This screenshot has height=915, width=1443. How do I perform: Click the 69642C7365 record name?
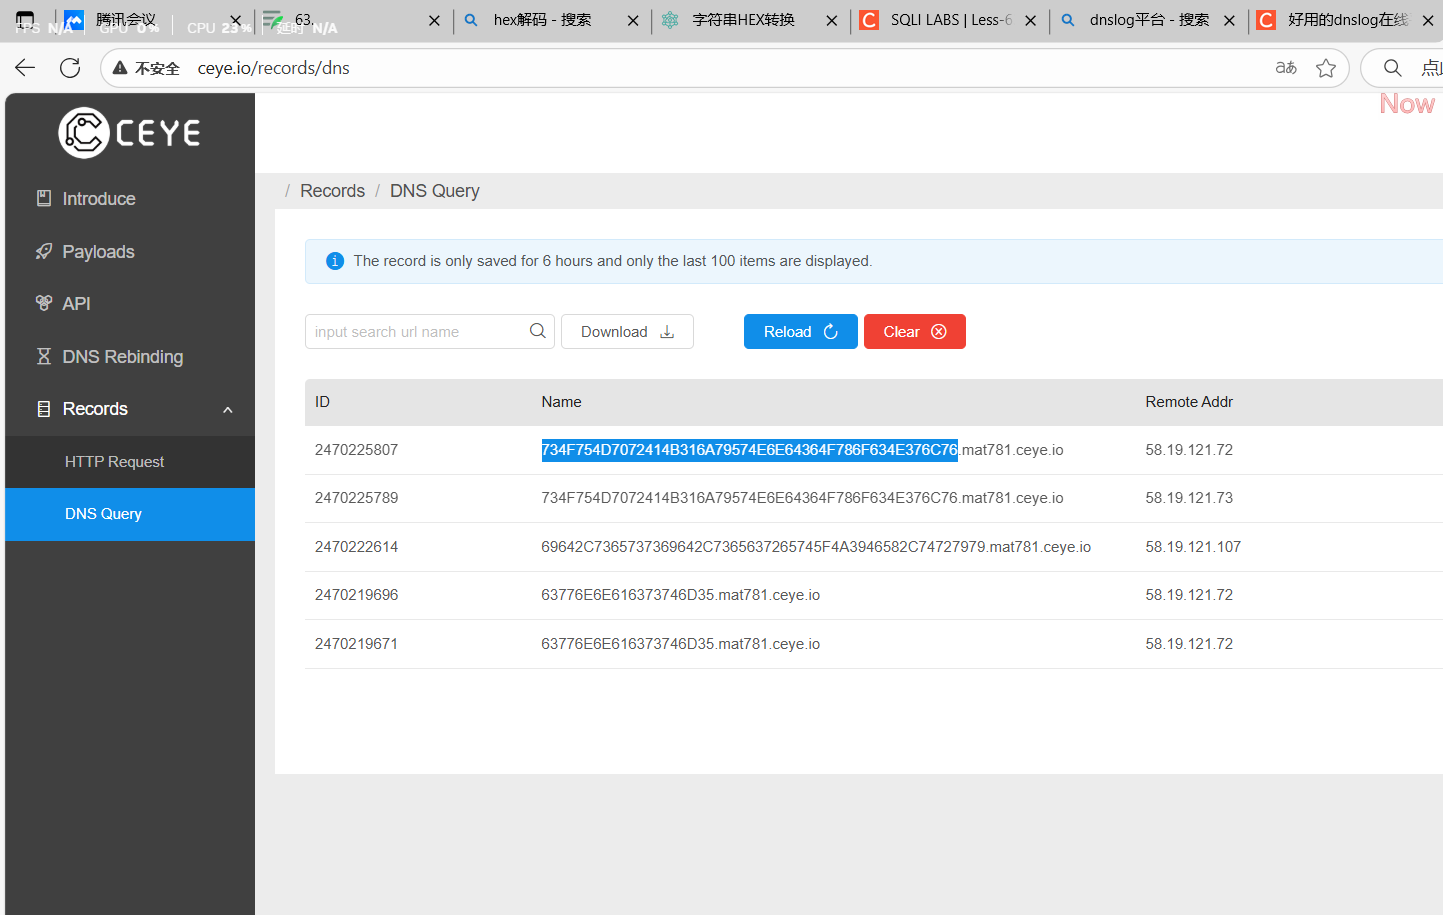click(x=816, y=547)
